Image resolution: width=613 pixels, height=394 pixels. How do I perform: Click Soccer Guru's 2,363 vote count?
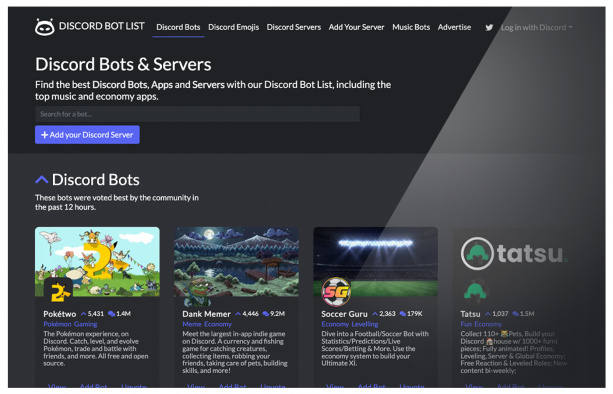click(387, 313)
